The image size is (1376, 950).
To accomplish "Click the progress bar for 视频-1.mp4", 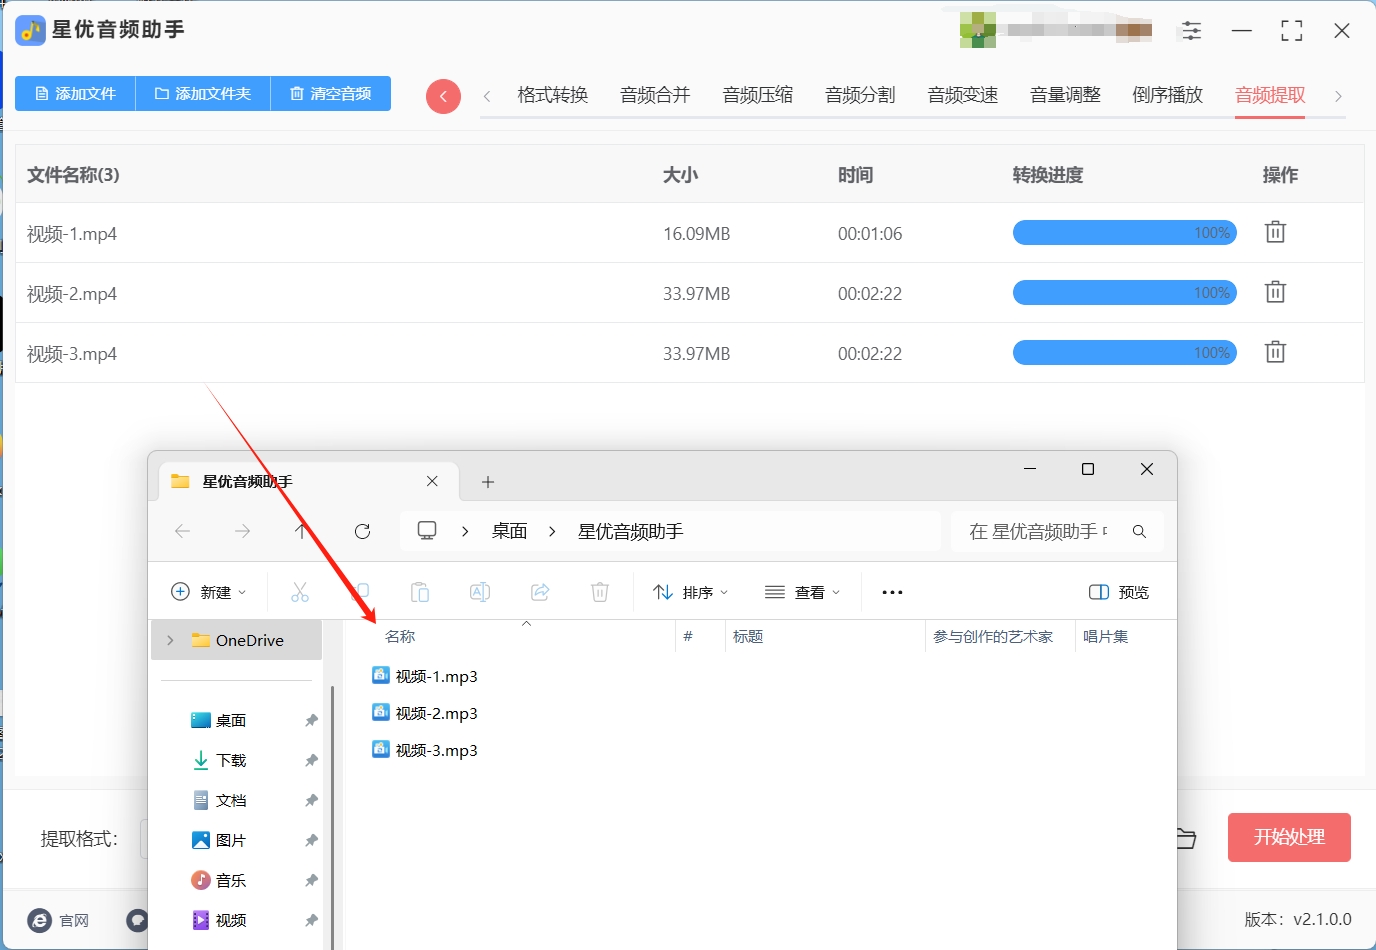I will (1125, 233).
